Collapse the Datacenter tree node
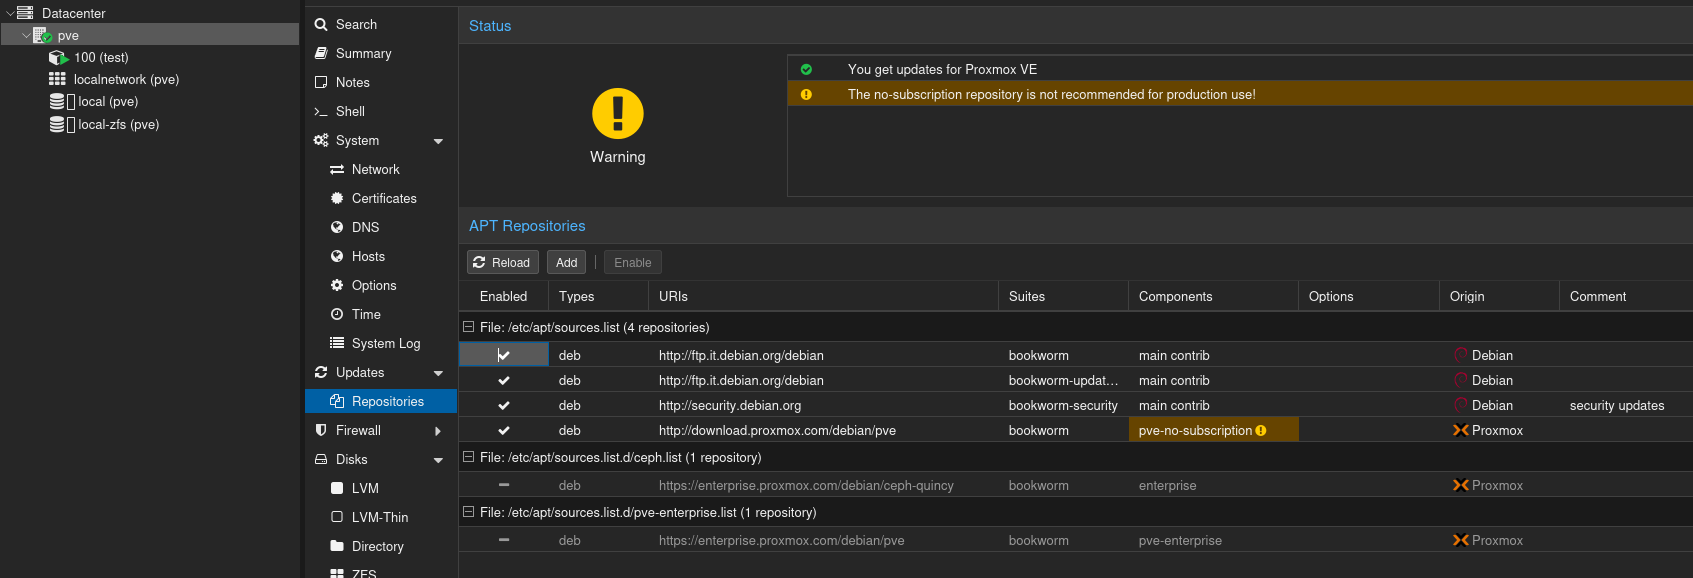Image resolution: width=1693 pixels, height=578 pixels. [9, 13]
